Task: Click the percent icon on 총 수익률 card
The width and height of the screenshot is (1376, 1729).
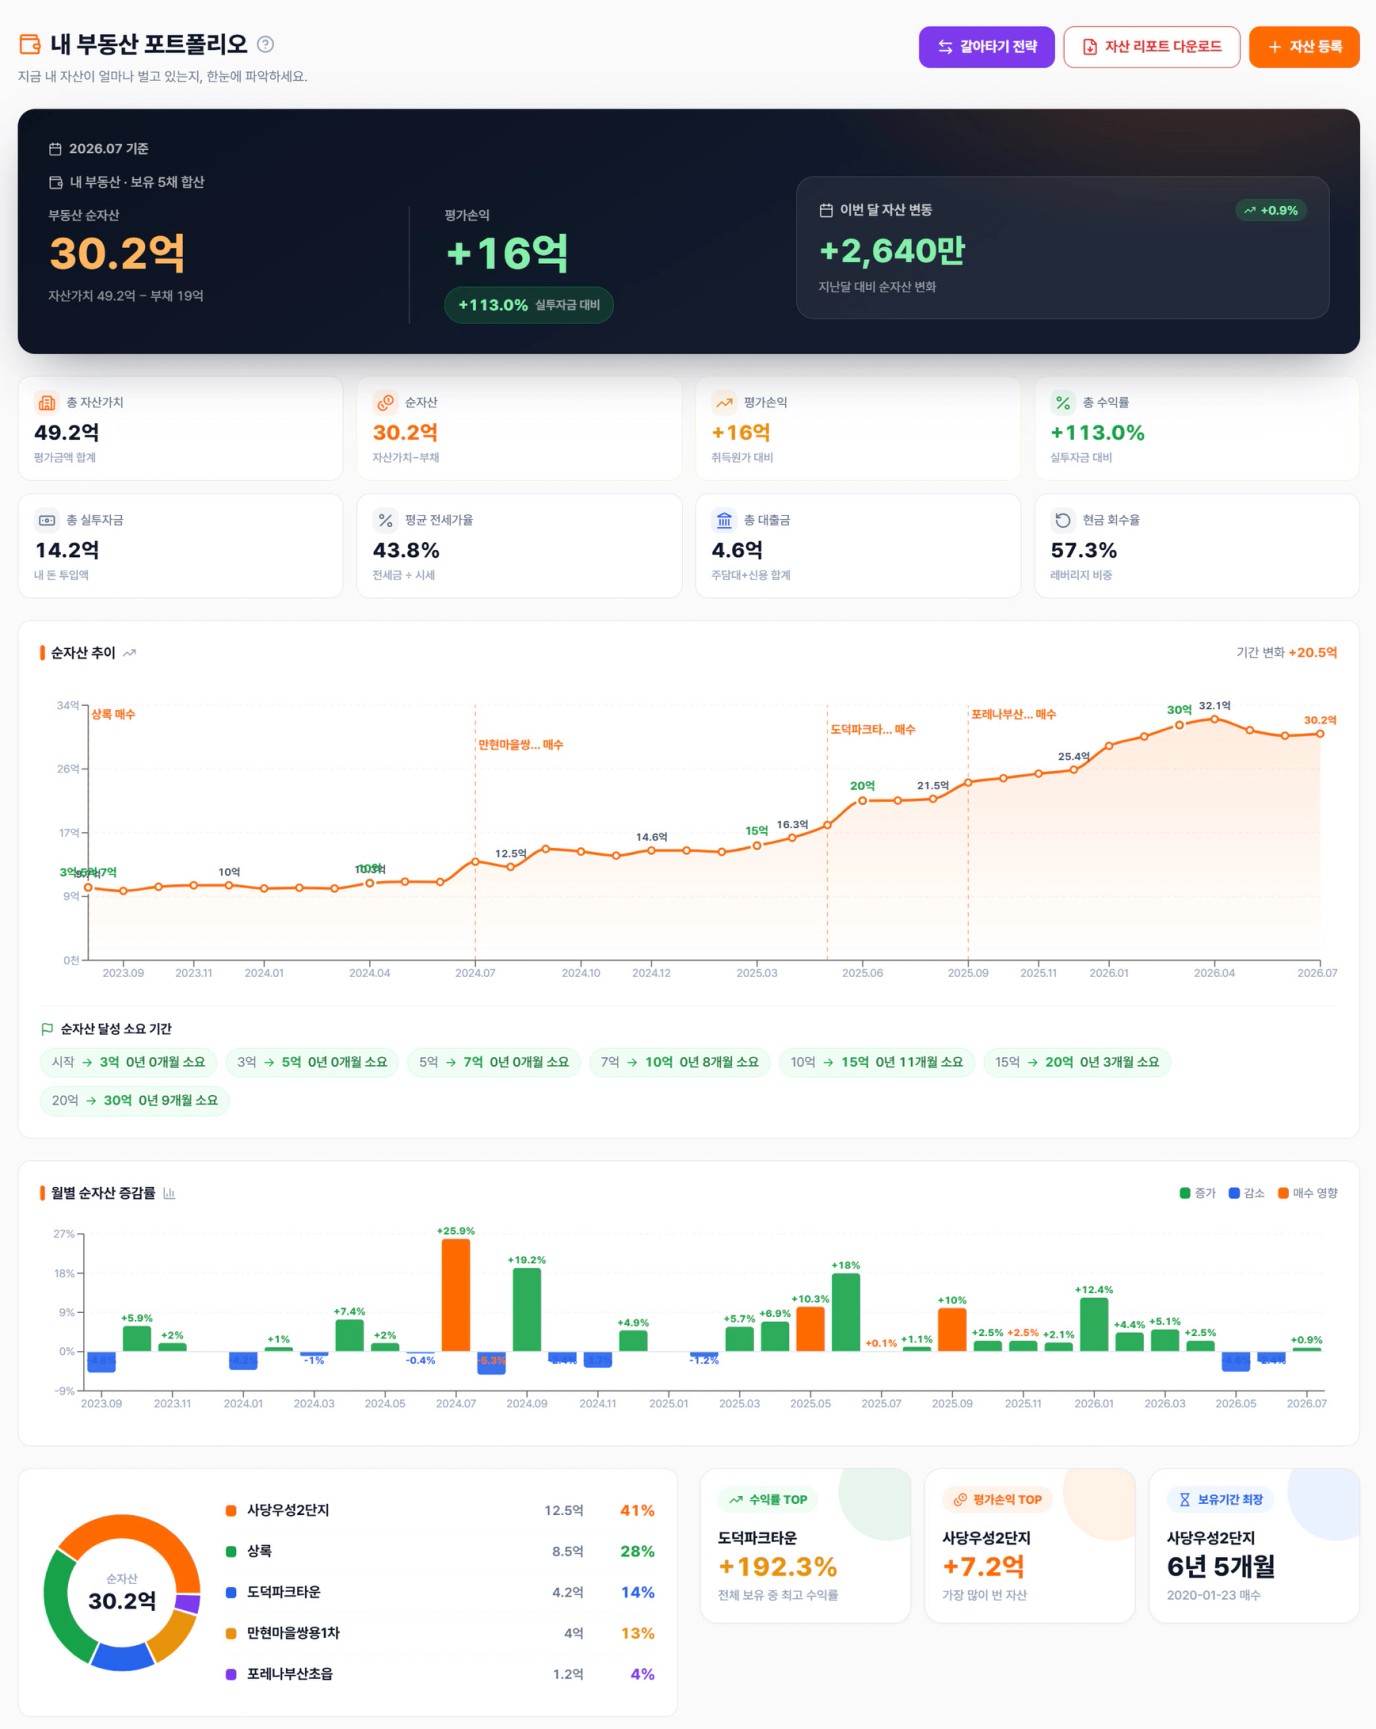Action: click(x=1063, y=402)
